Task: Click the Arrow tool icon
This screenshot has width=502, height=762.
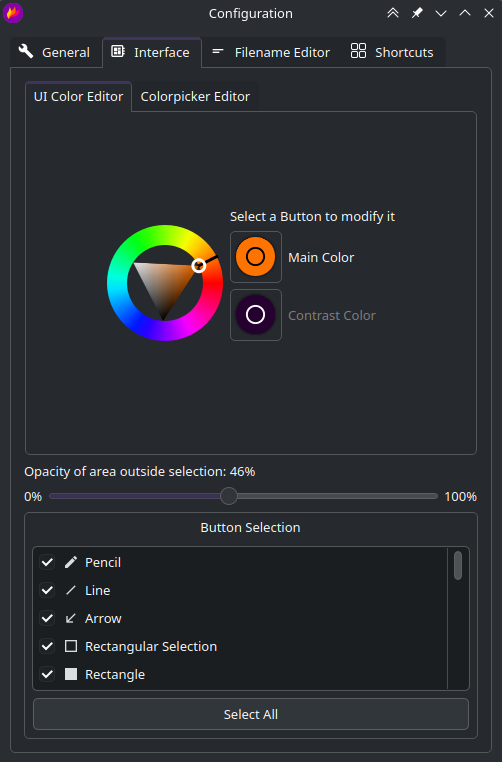Action: tap(71, 619)
